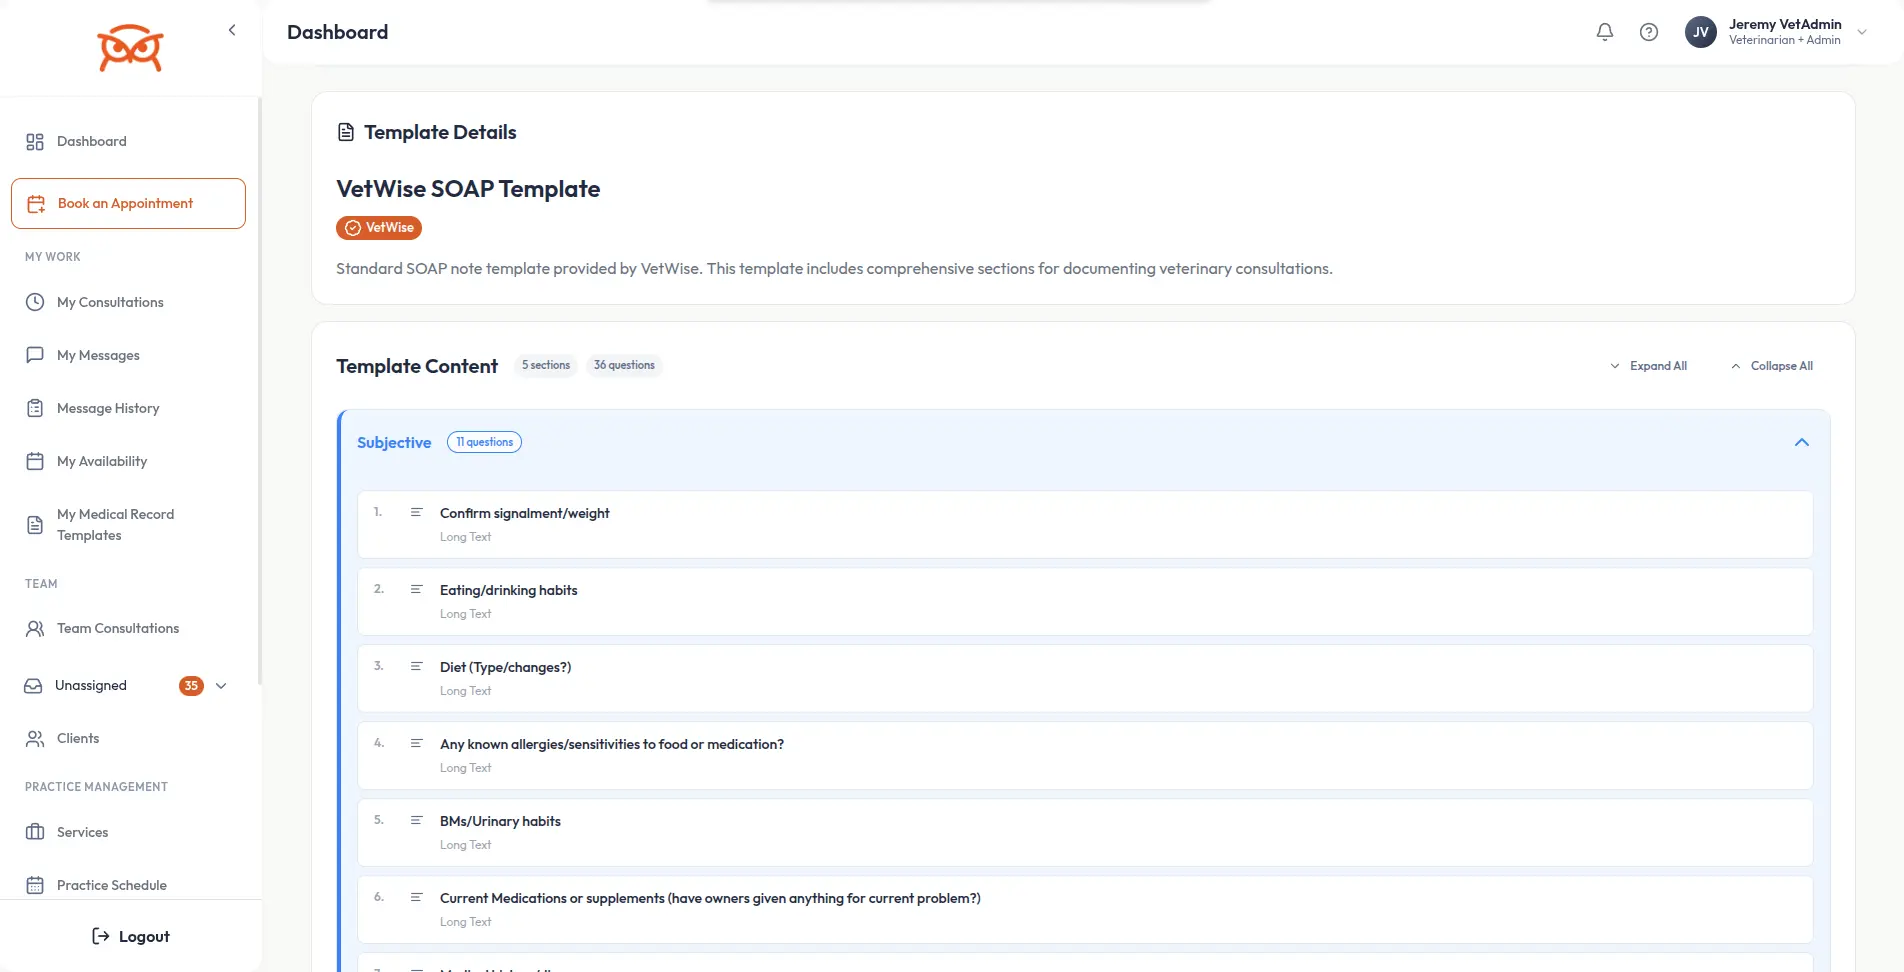Click the text icon on Eating/drinking habits row

tap(416, 589)
